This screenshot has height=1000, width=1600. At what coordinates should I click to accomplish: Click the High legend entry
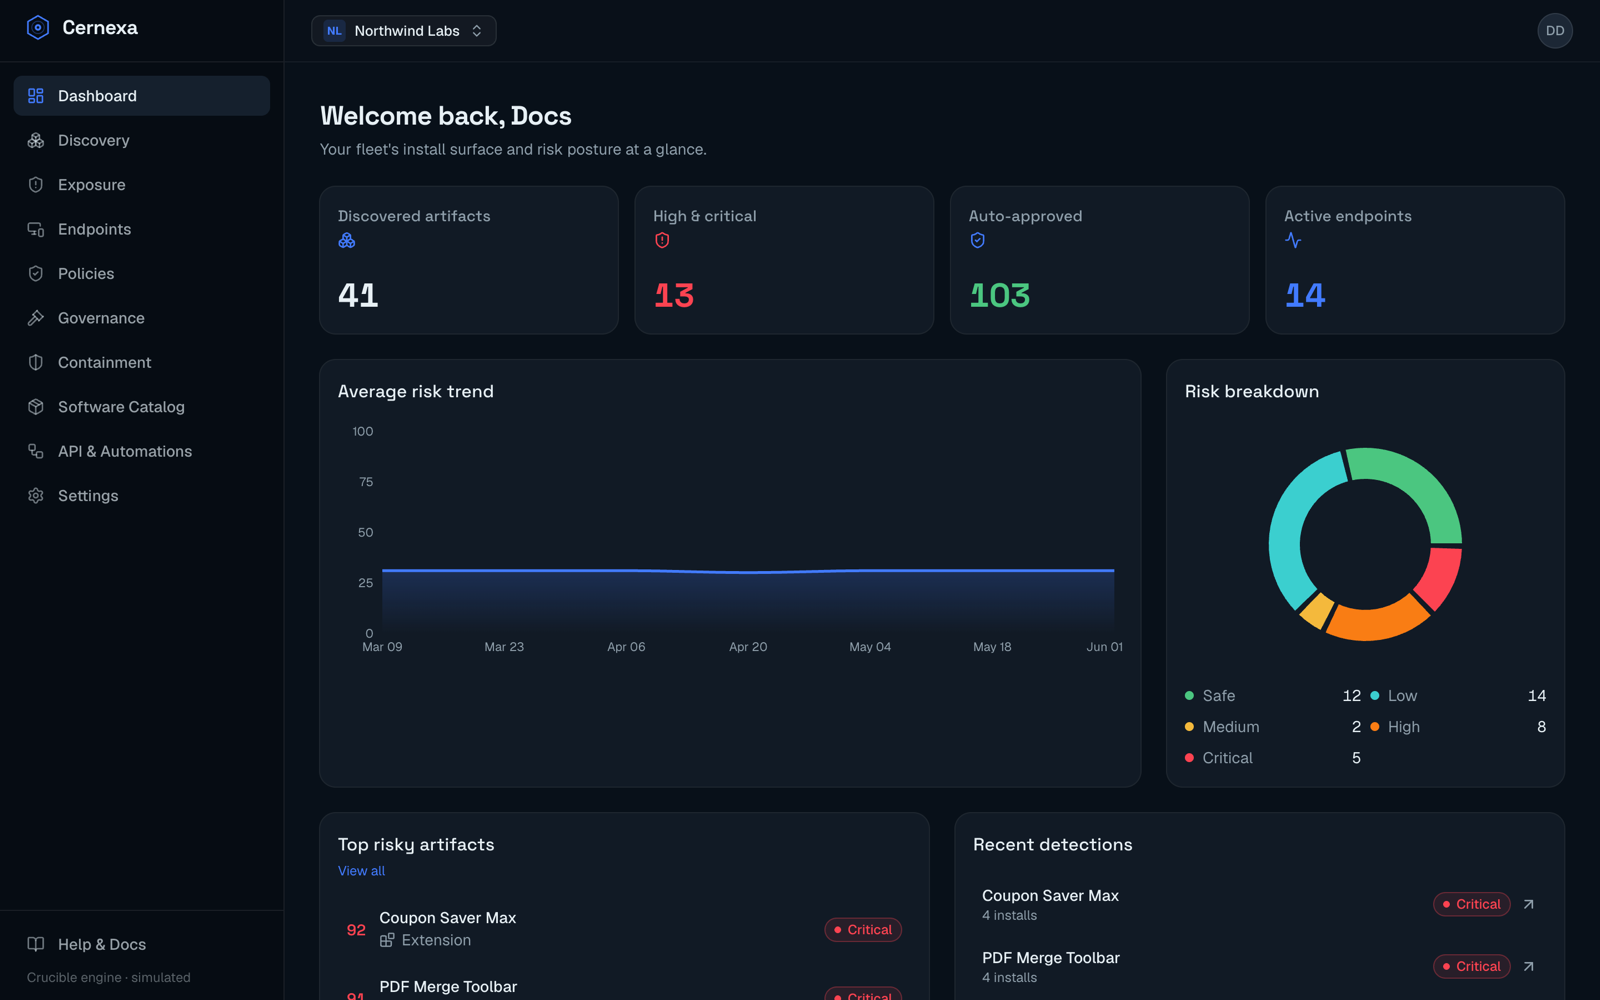click(x=1458, y=727)
